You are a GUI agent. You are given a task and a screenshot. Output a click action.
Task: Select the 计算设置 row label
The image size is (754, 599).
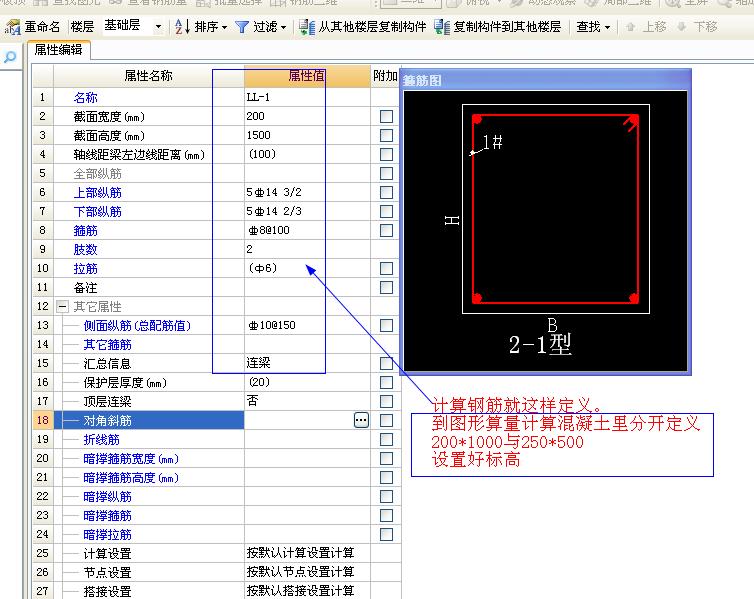coord(107,554)
